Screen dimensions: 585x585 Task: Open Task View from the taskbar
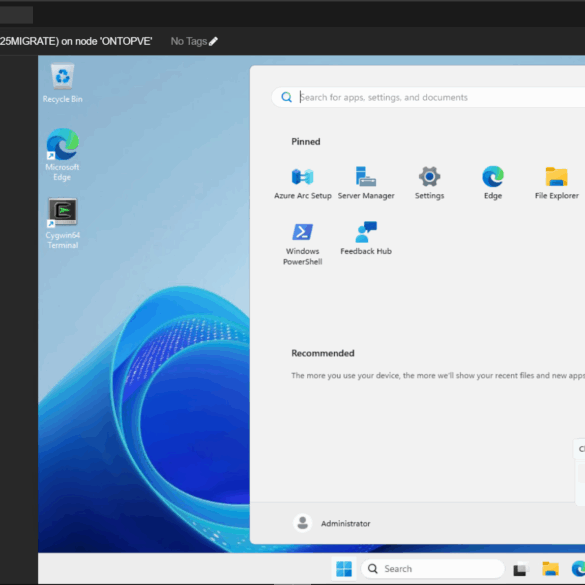520,569
